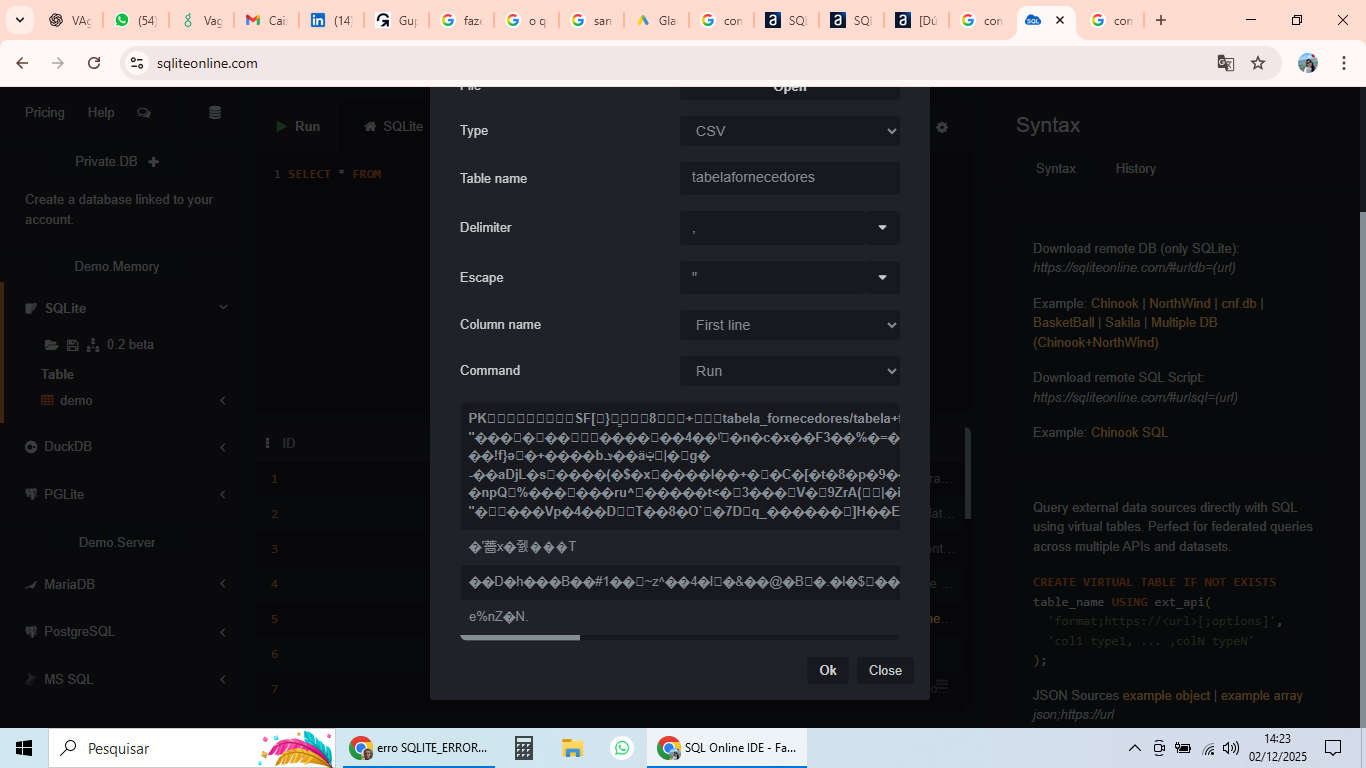1366x768 pixels.
Task: View site information icon in address bar
Action: 137,63
